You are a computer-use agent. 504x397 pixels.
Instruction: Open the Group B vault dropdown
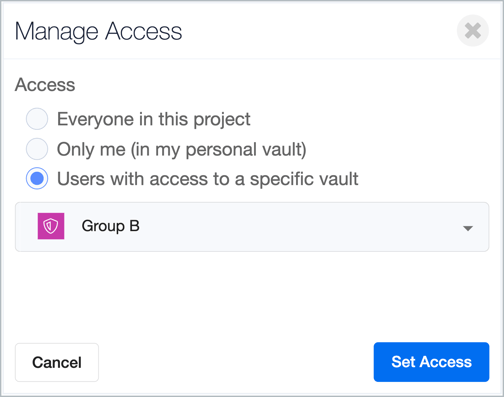point(252,227)
